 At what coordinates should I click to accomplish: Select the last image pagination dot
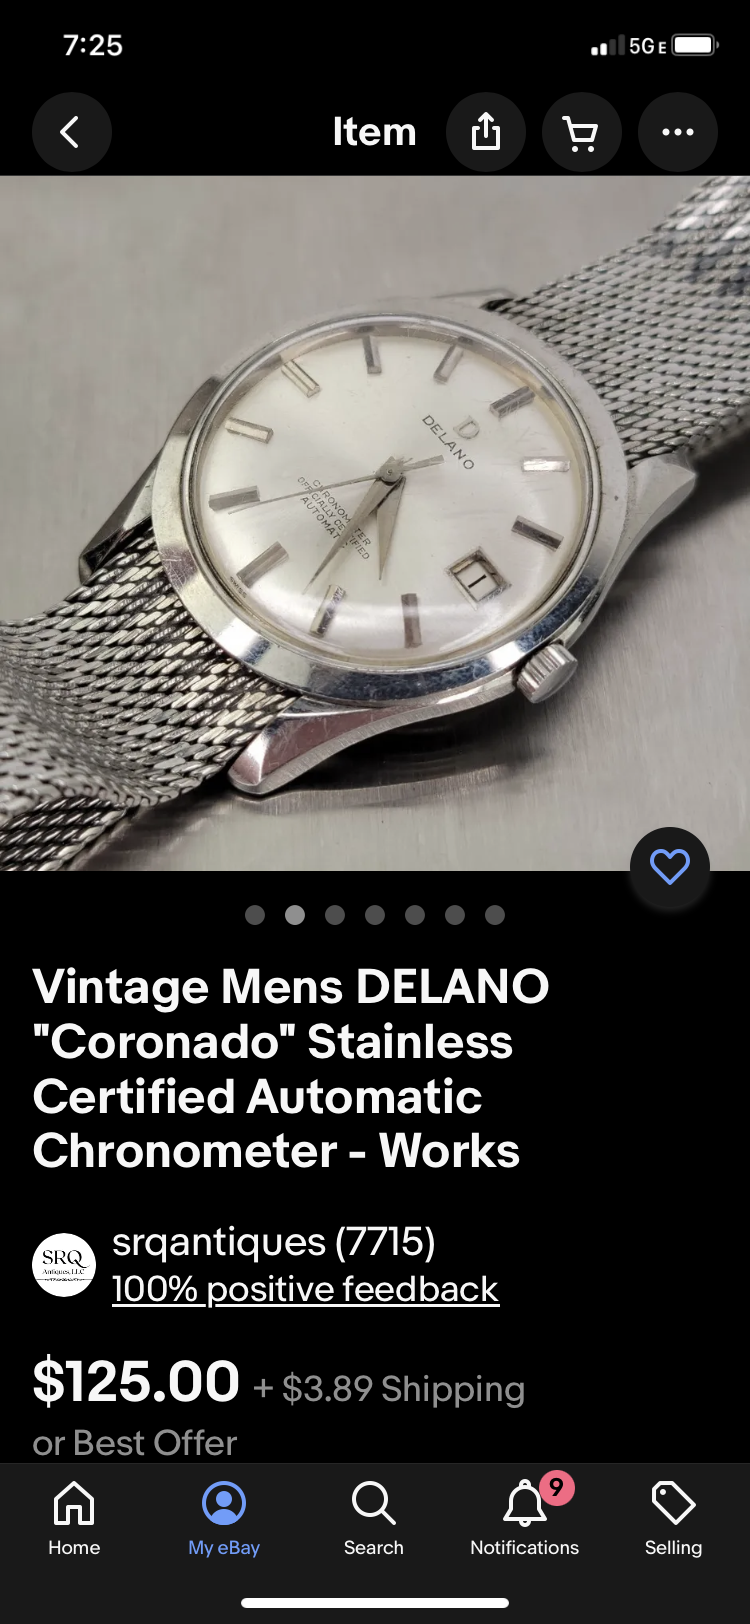495,915
